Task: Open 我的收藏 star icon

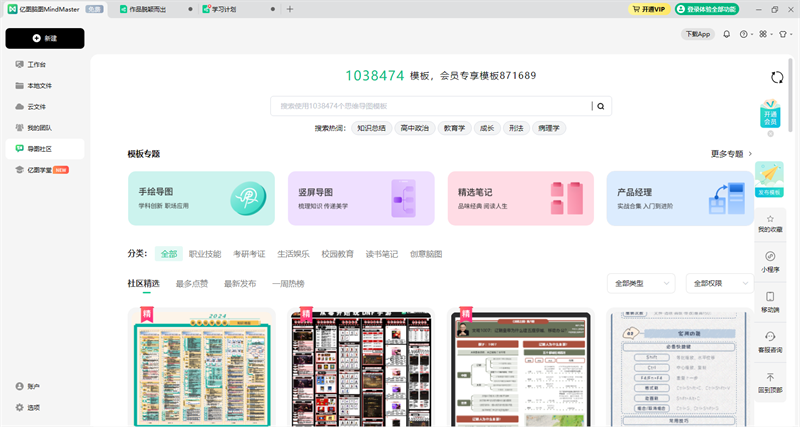Action: click(770, 223)
